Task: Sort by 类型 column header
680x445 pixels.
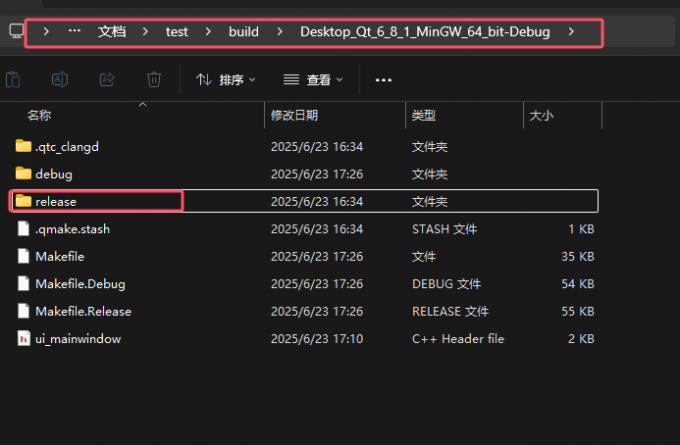Action: pyautogui.click(x=424, y=115)
